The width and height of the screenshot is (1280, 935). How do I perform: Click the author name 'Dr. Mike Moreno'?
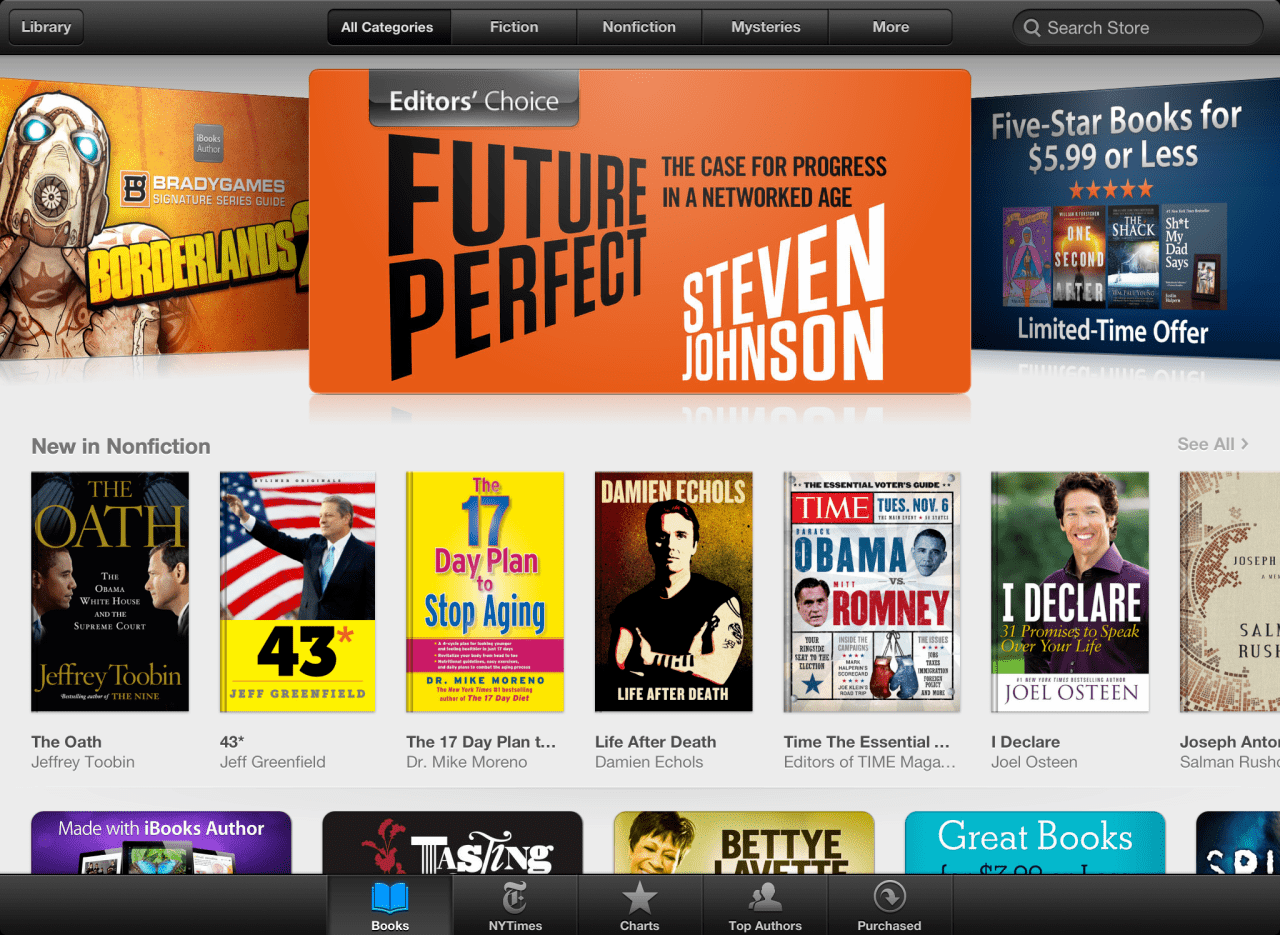coord(467,762)
